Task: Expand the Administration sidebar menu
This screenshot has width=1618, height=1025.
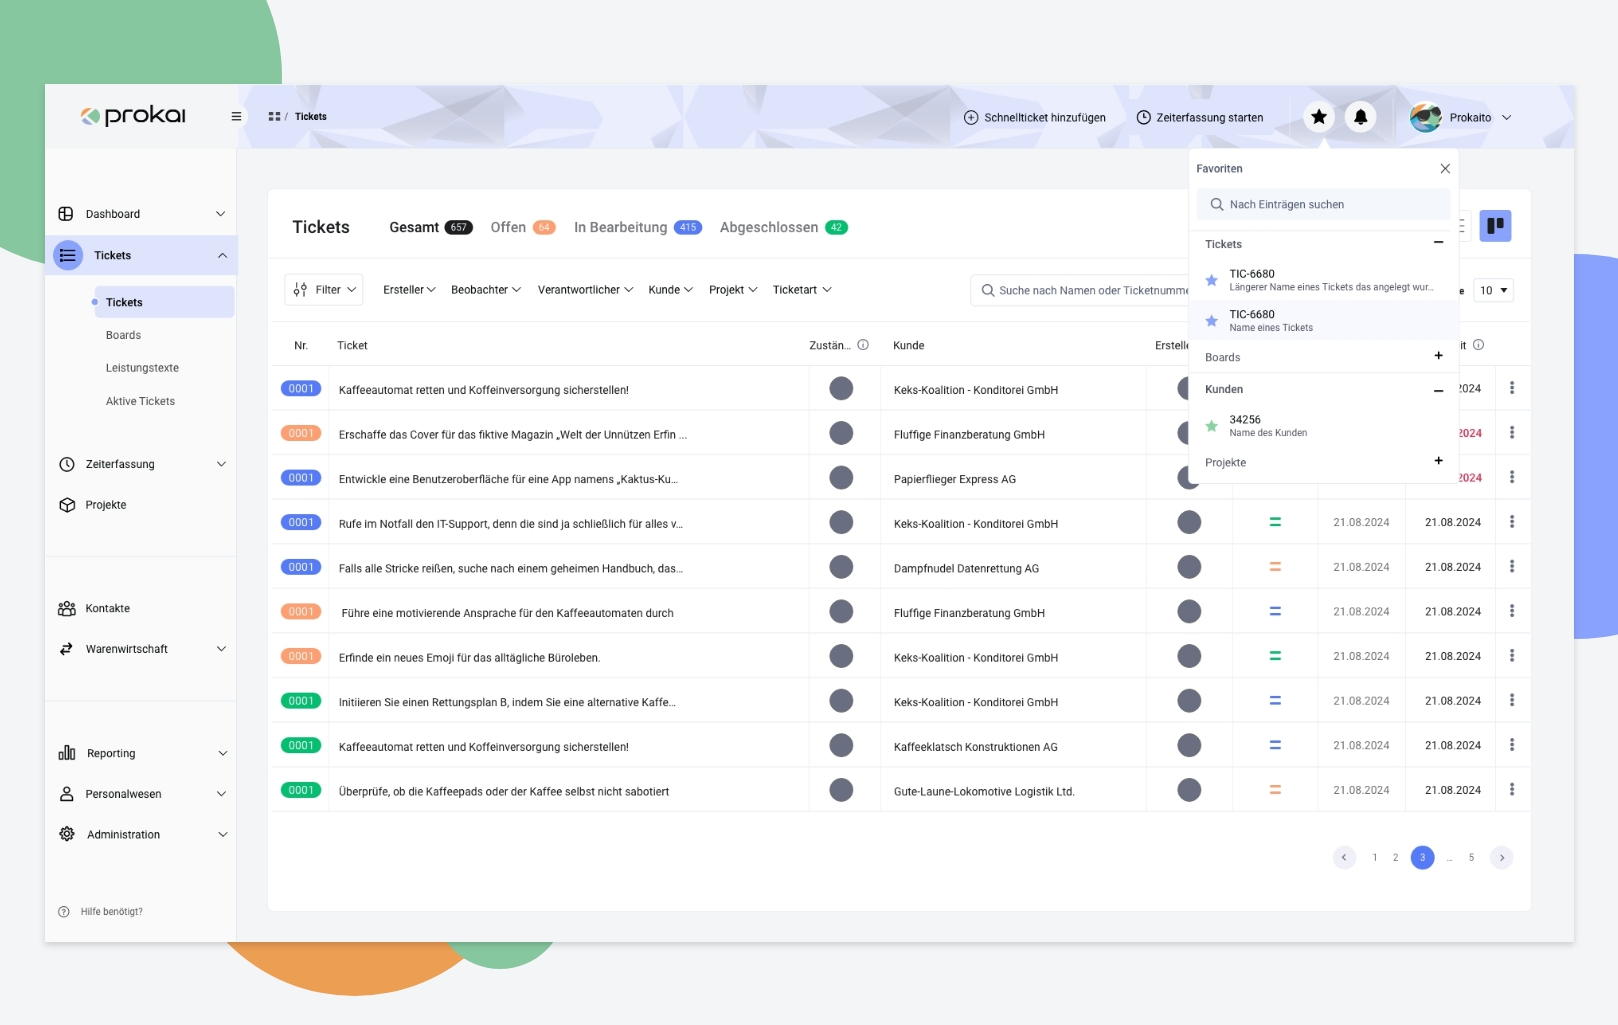Action: [222, 834]
